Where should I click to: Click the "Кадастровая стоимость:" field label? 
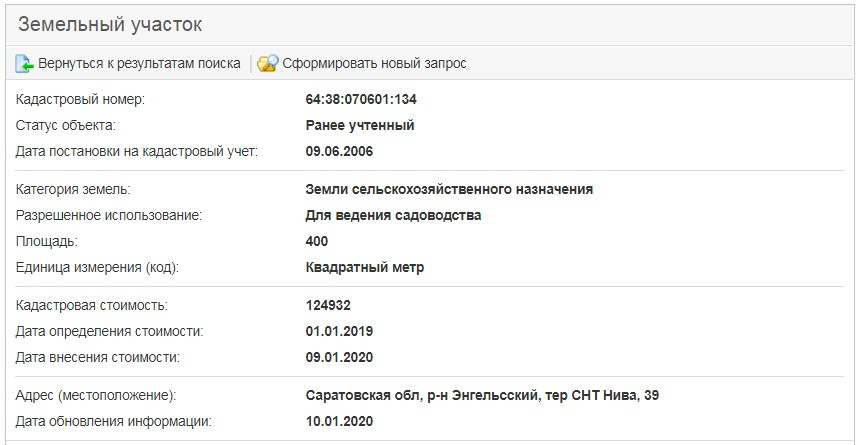point(91,305)
